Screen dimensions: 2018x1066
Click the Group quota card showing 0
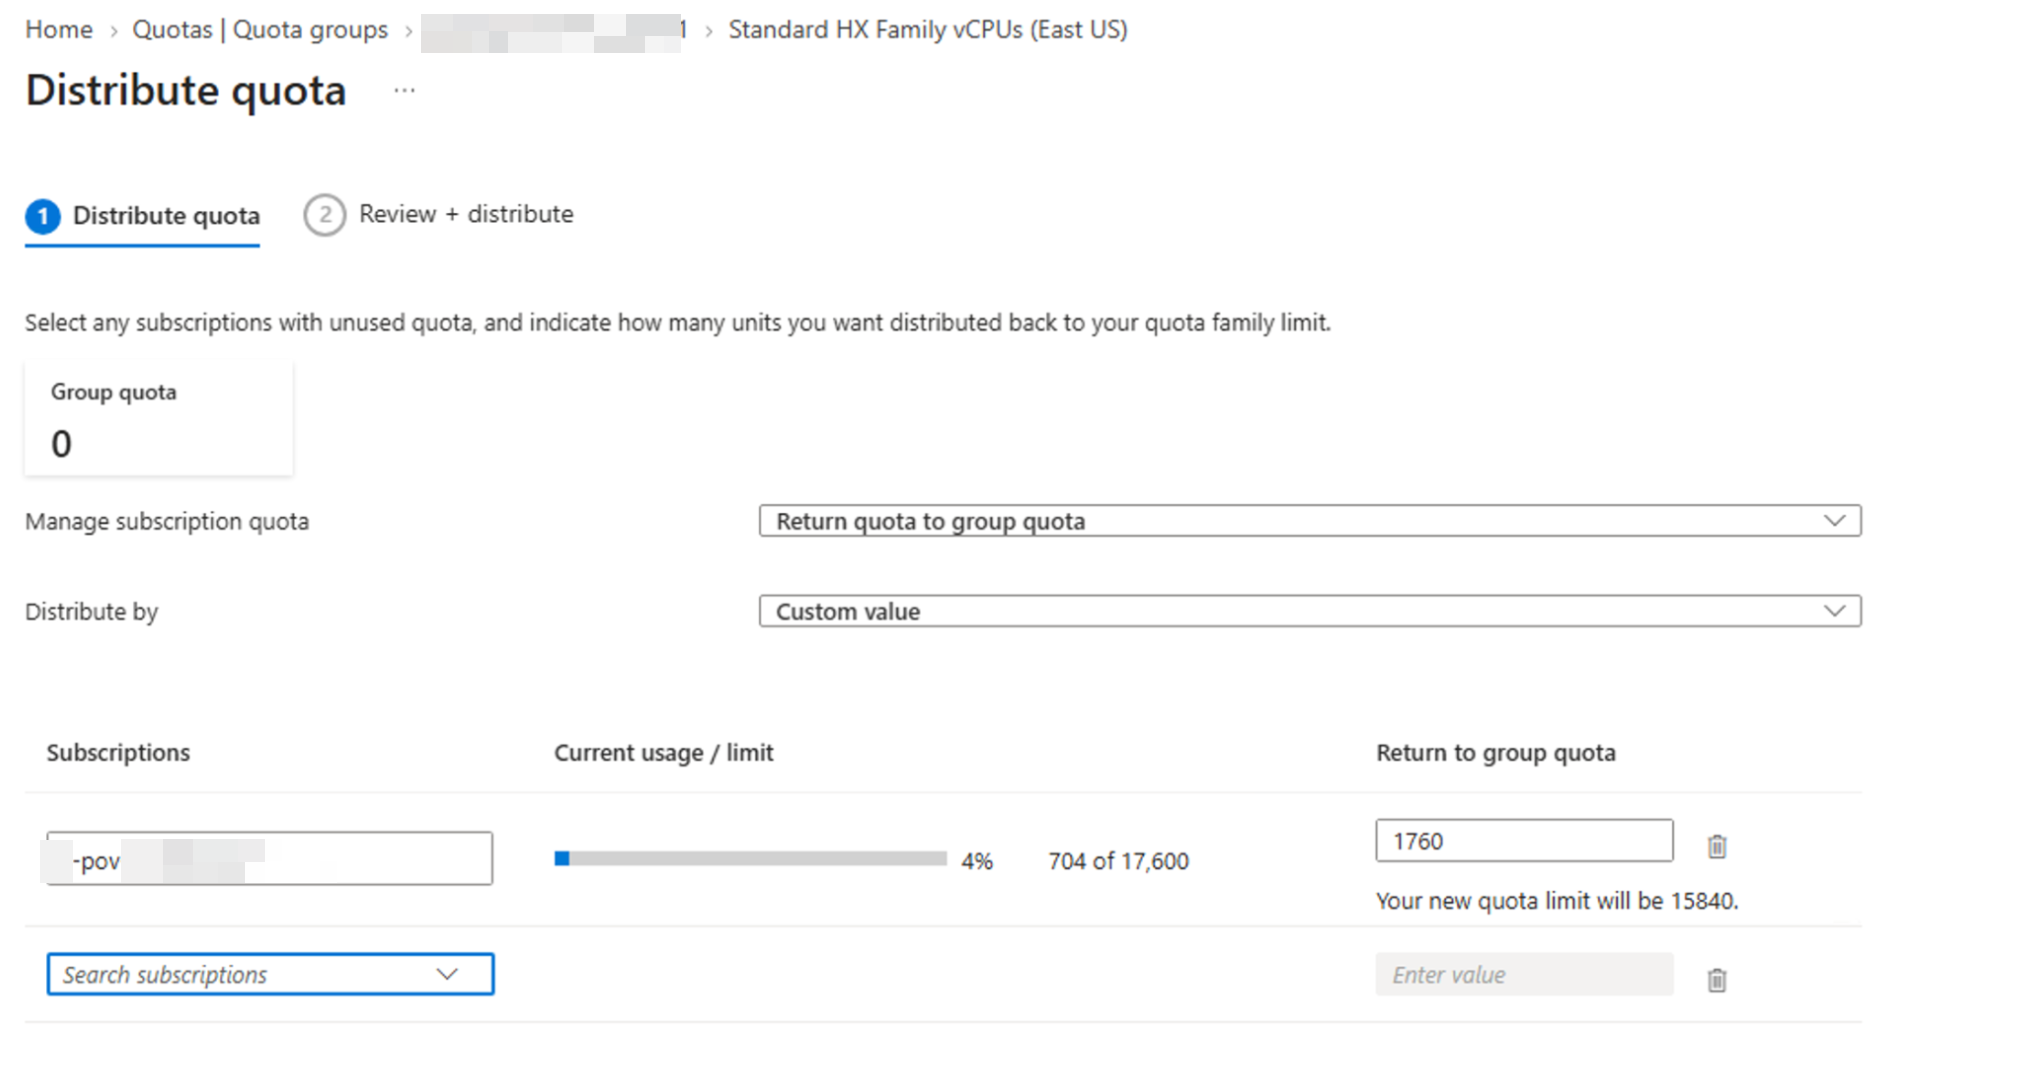pyautogui.click(x=159, y=418)
